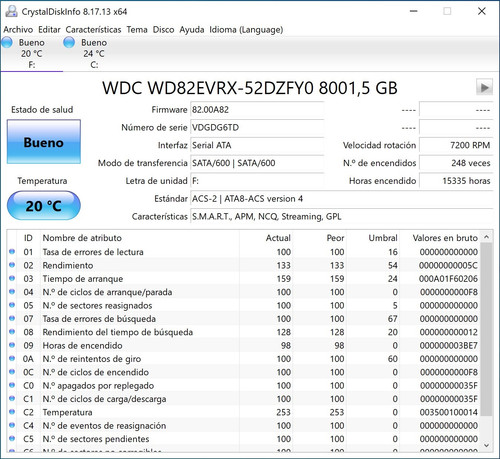Click the Firmware field 82.00A82
Viewport: 500px width, 459px height.
(257, 110)
